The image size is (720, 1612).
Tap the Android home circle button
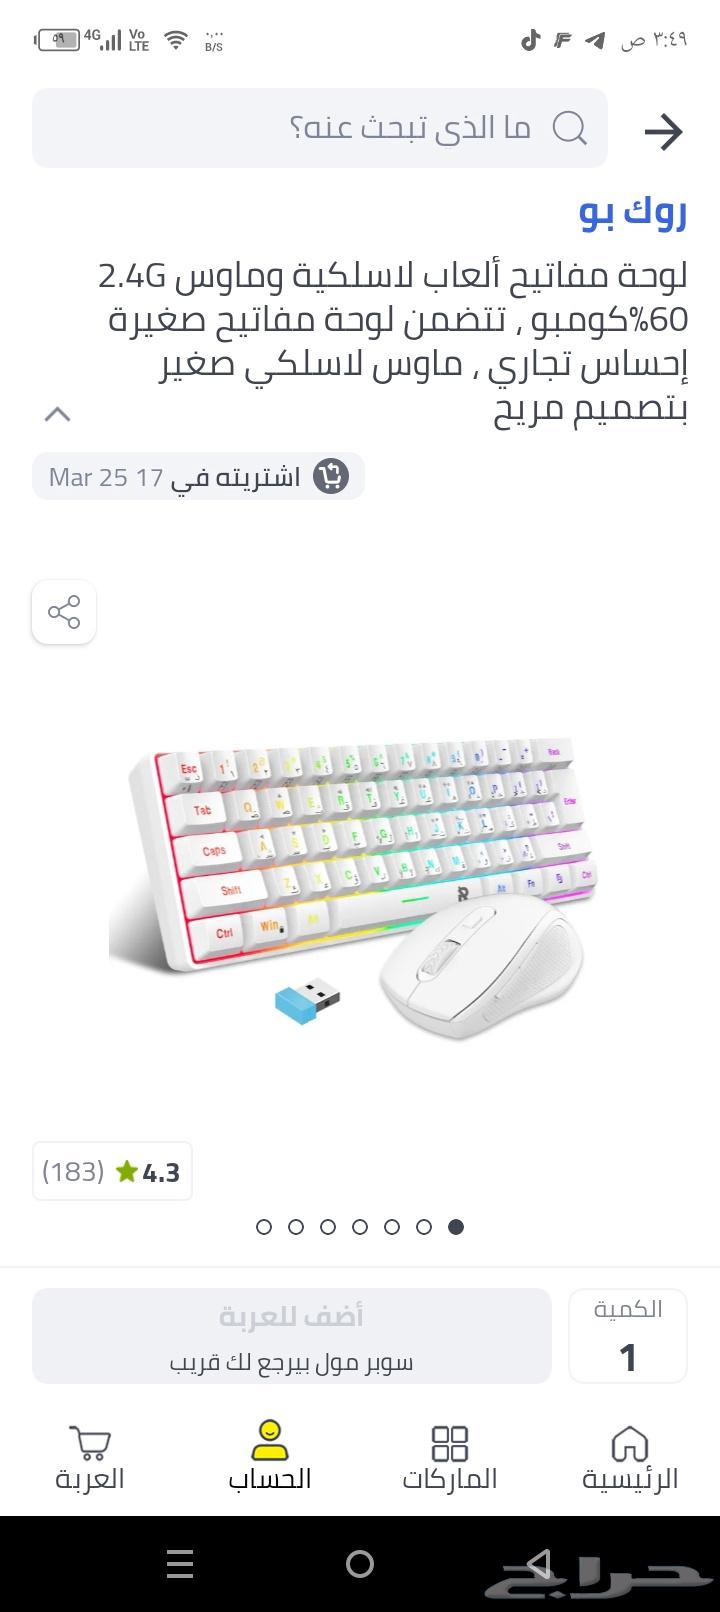pyautogui.click(x=360, y=1564)
